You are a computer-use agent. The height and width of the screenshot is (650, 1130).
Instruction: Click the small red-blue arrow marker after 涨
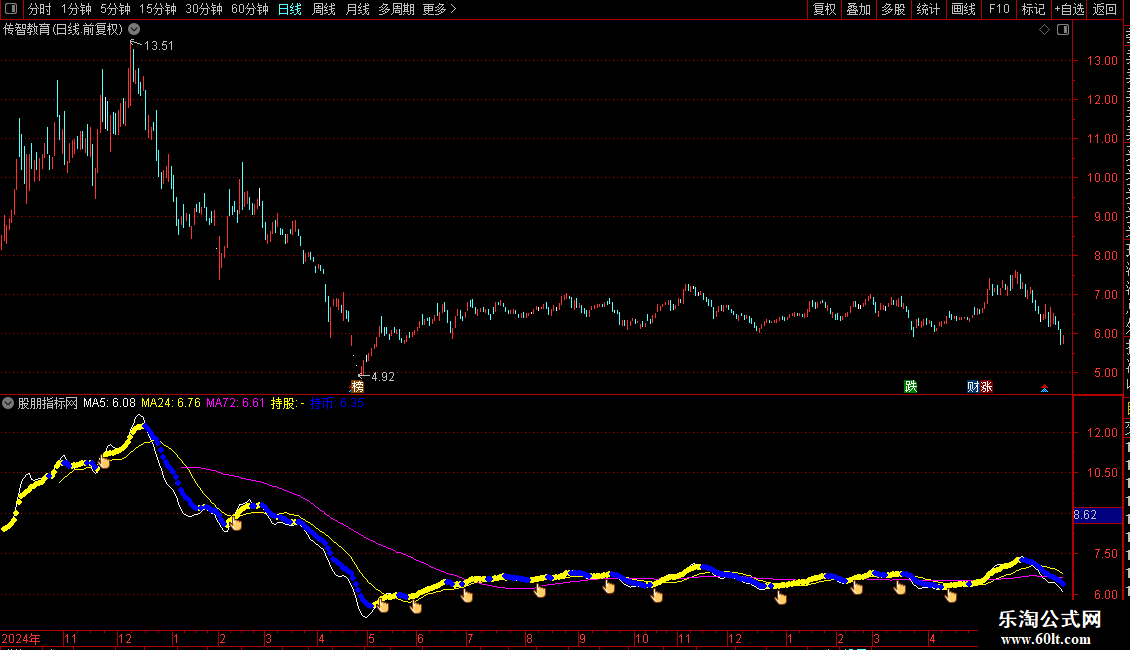[1044, 388]
